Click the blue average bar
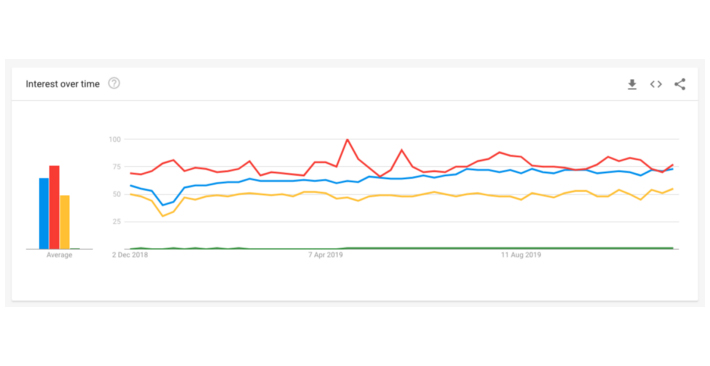Image resolution: width=710 pixels, height=366 pixels. [x=44, y=213]
